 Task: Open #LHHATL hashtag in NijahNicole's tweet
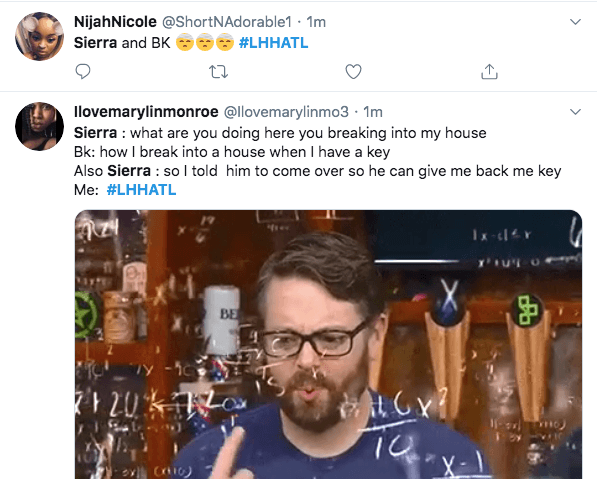pyautogui.click(x=273, y=43)
